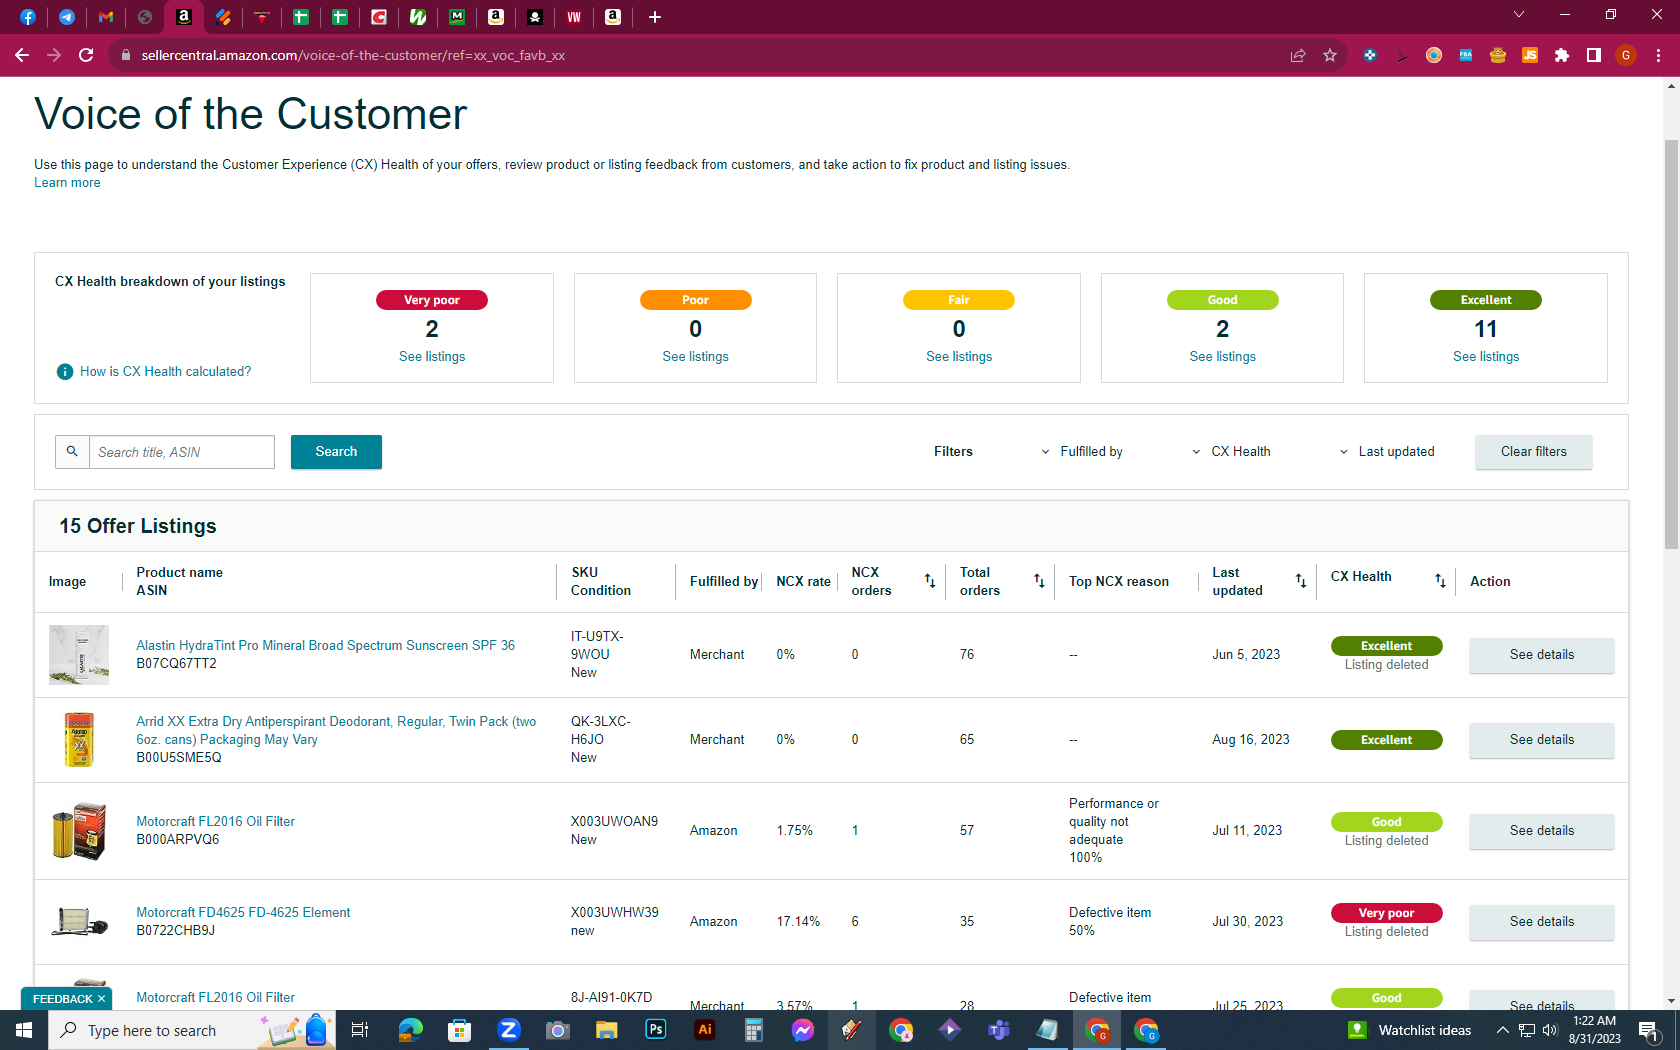
Task: Open File Explorer from the taskbar
Action: [607, 1030]
